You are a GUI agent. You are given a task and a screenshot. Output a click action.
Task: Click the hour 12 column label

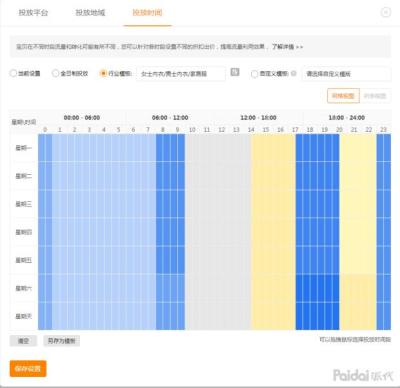pyautogui.click(x=222, y=130)
